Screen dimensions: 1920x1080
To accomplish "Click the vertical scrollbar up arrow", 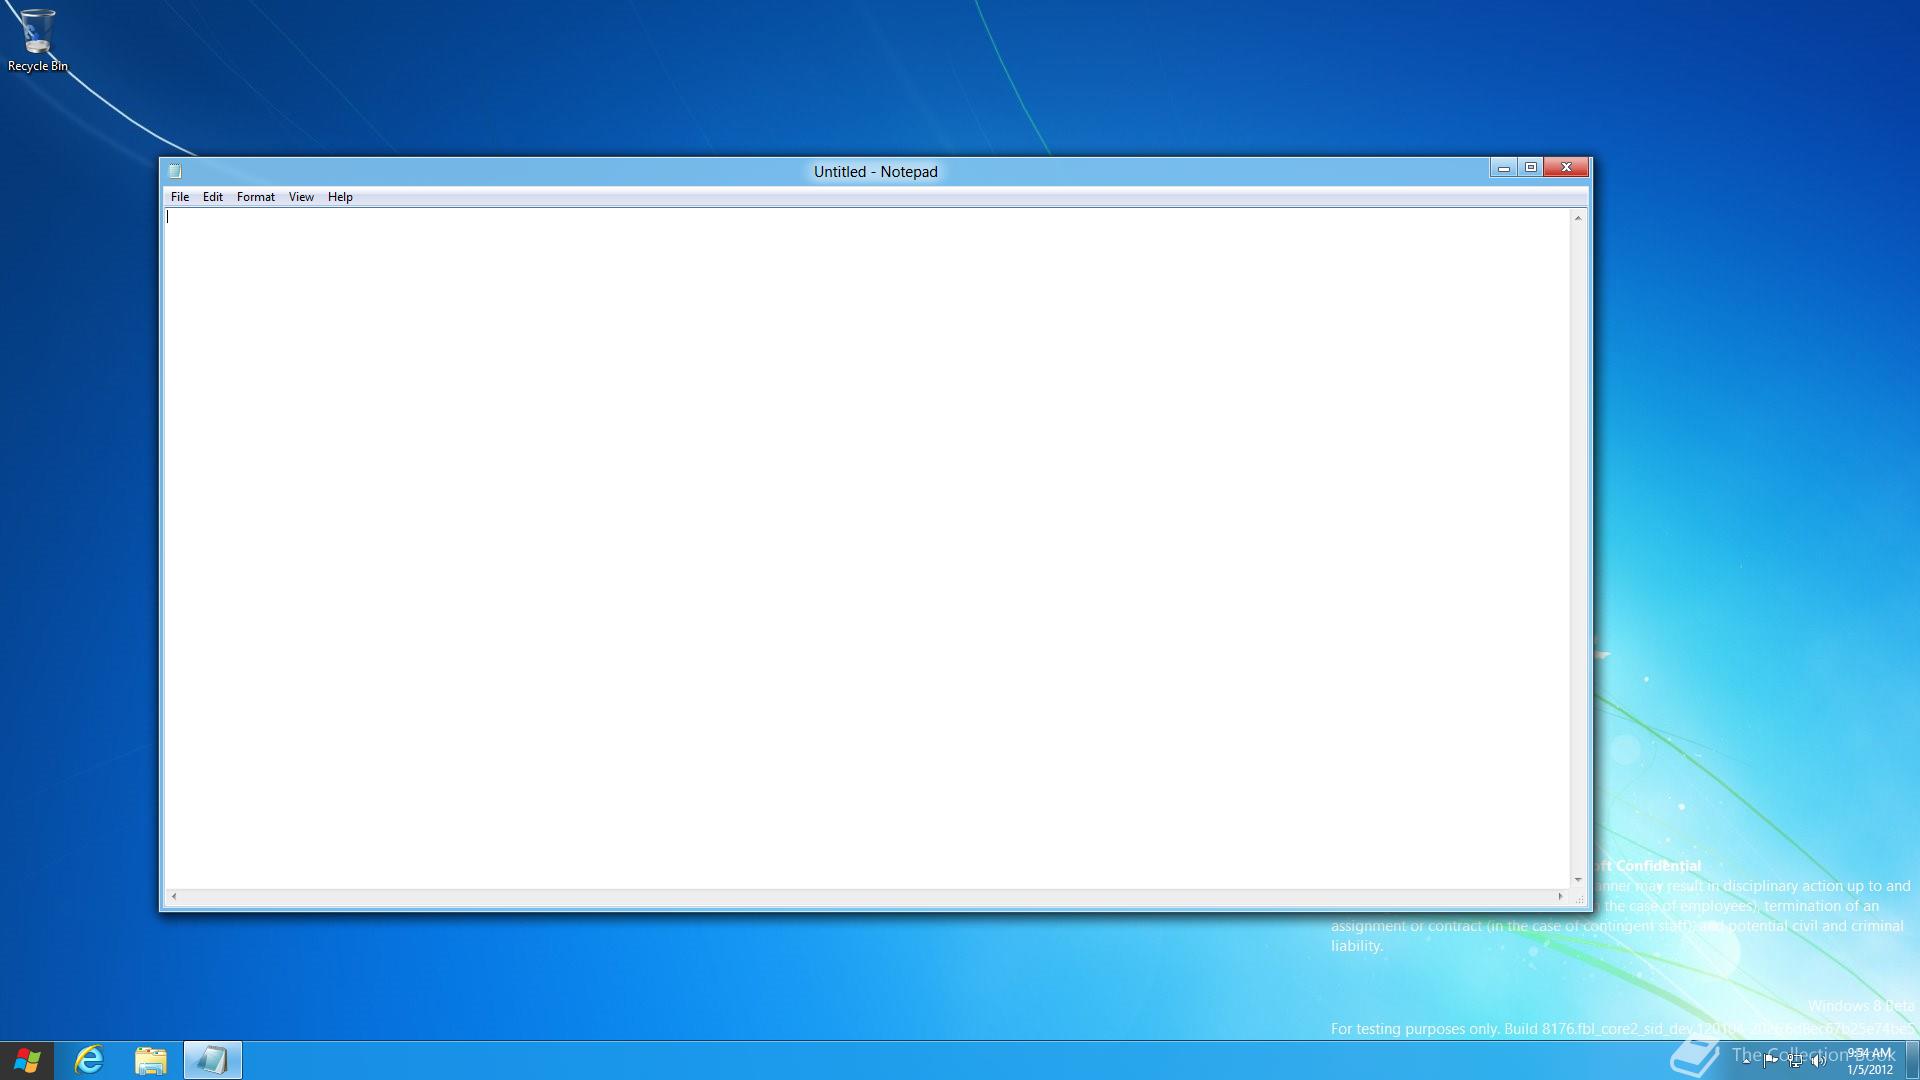I will [1578, 218].
